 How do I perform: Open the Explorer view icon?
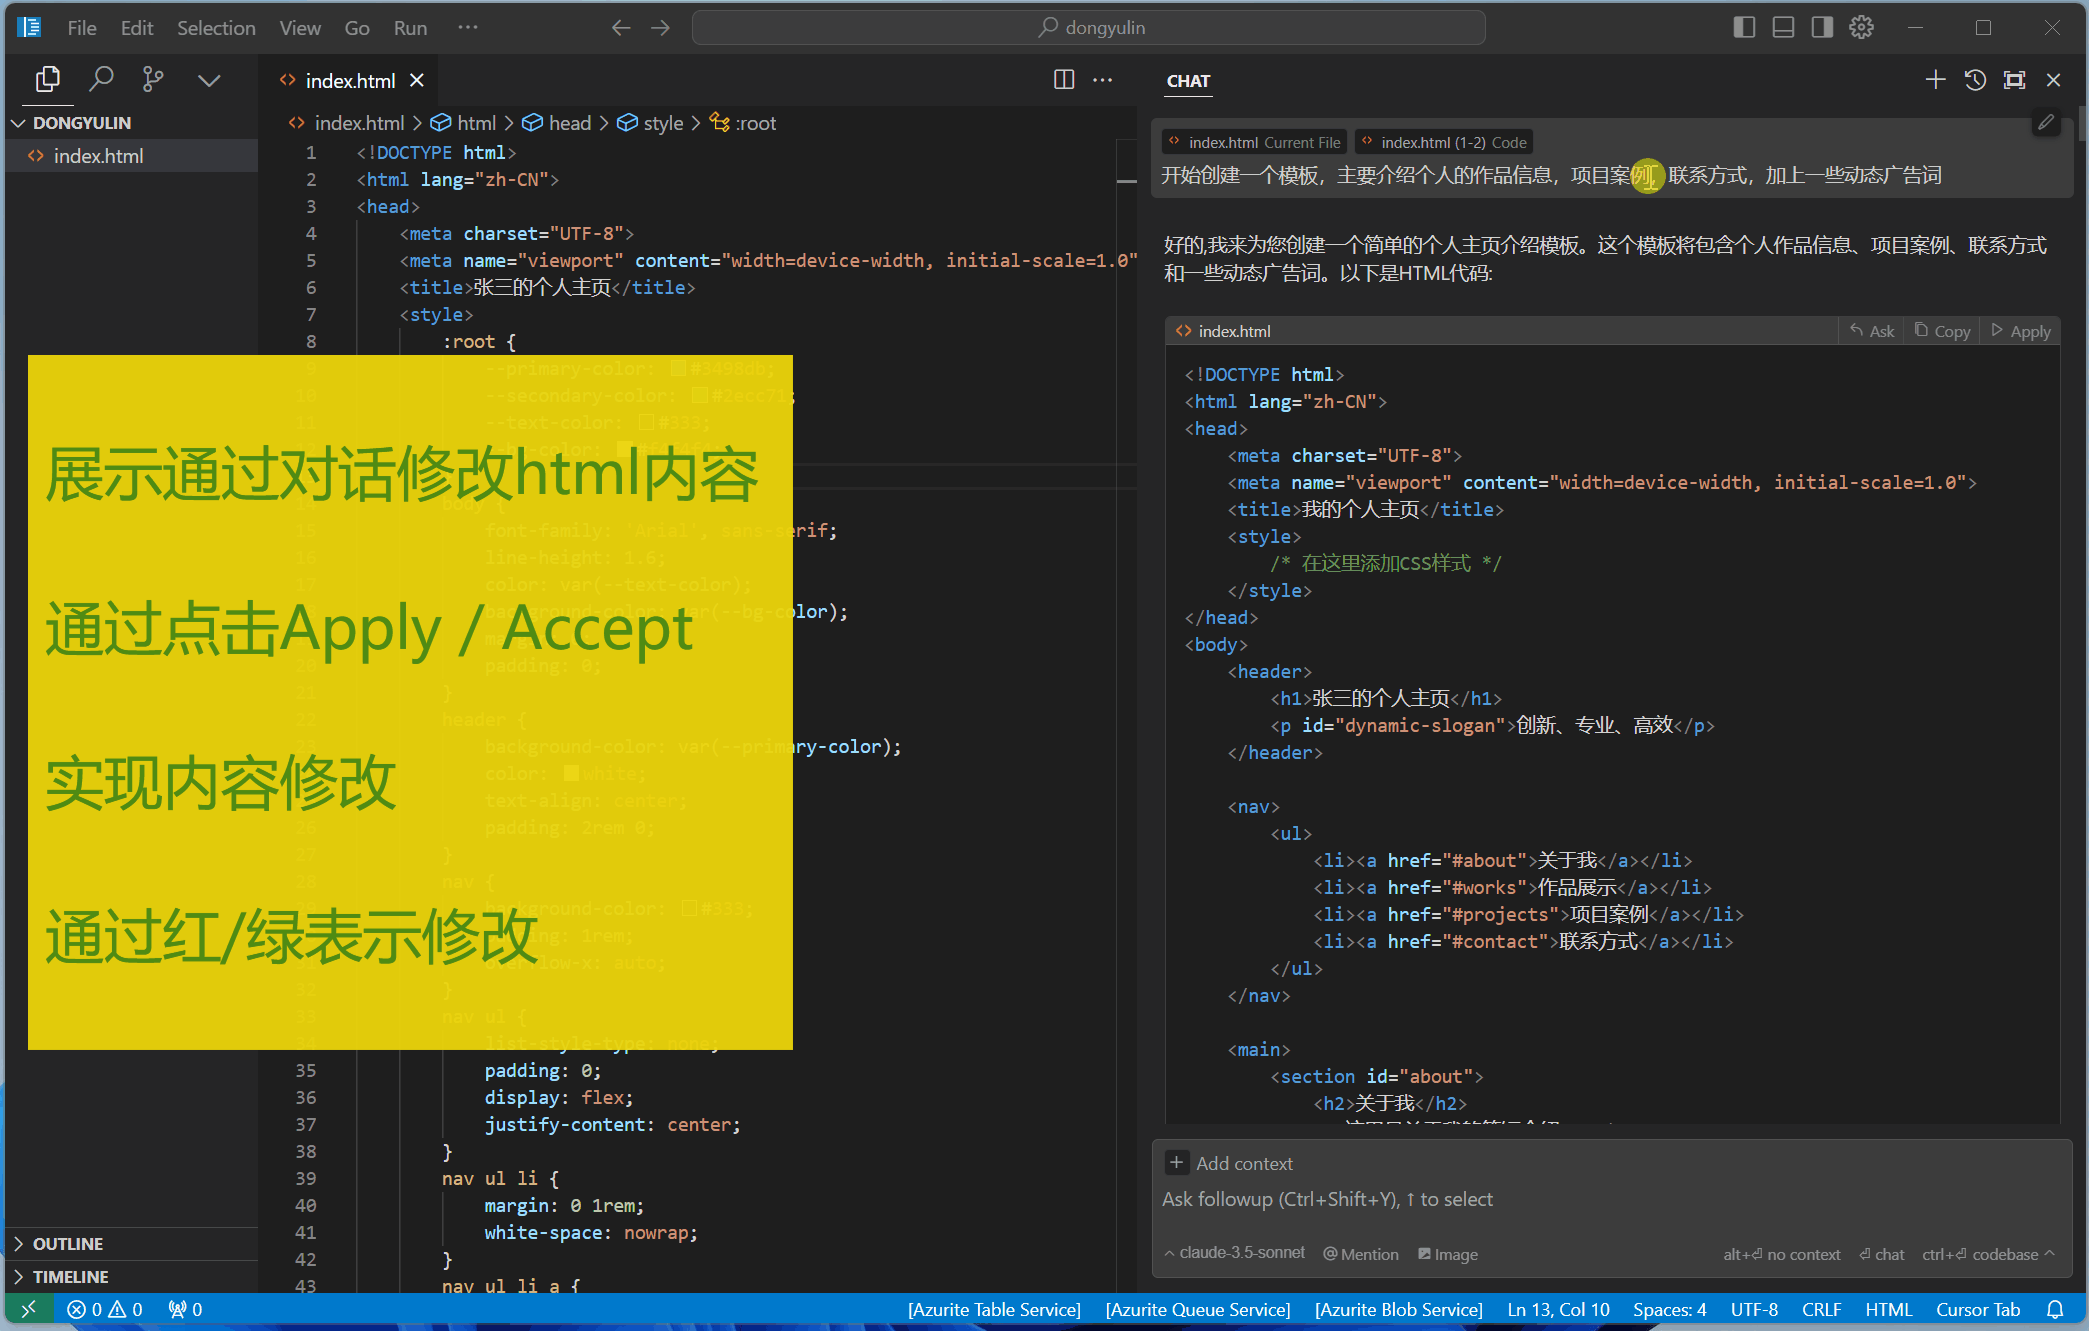(x=47, y=80)
